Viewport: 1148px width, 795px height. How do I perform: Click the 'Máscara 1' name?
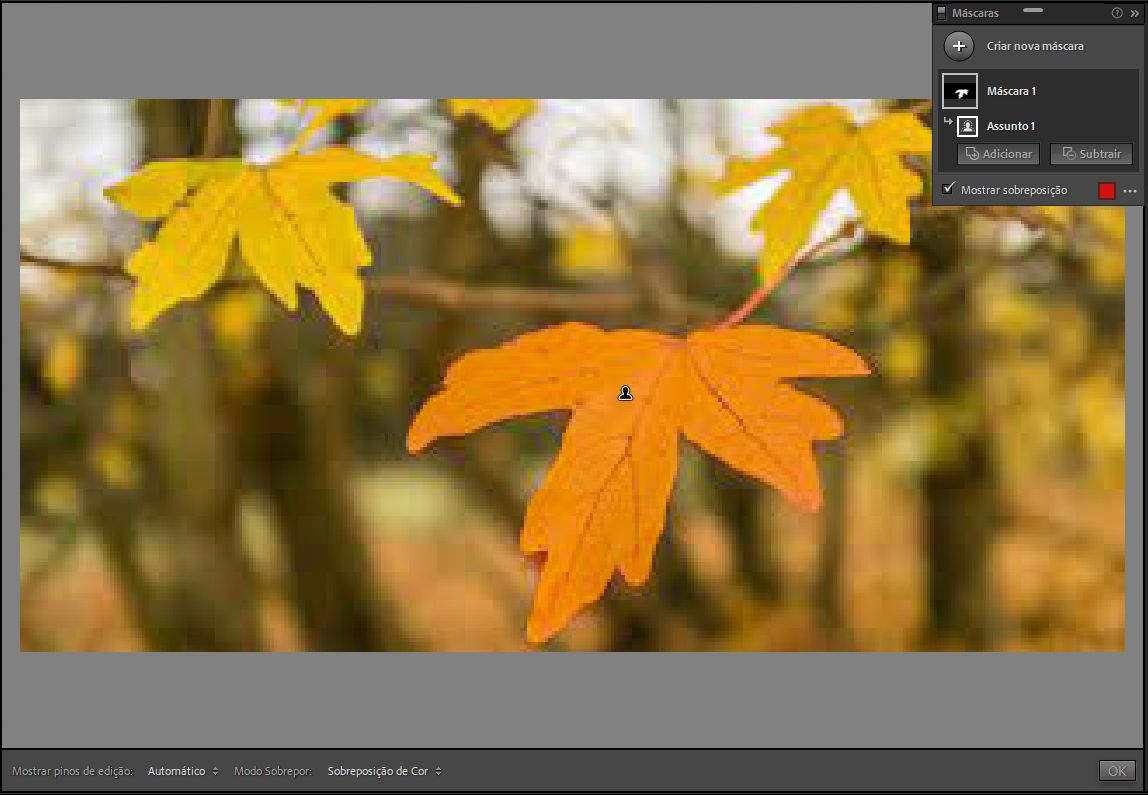(x=1011, y=92)
